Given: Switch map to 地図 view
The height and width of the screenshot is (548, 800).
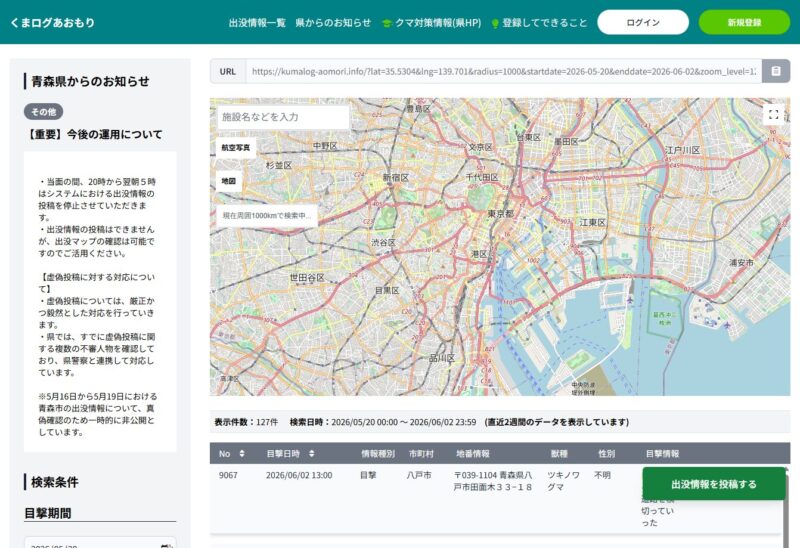Looking at the screenshot, I should (x=229, y=181).
